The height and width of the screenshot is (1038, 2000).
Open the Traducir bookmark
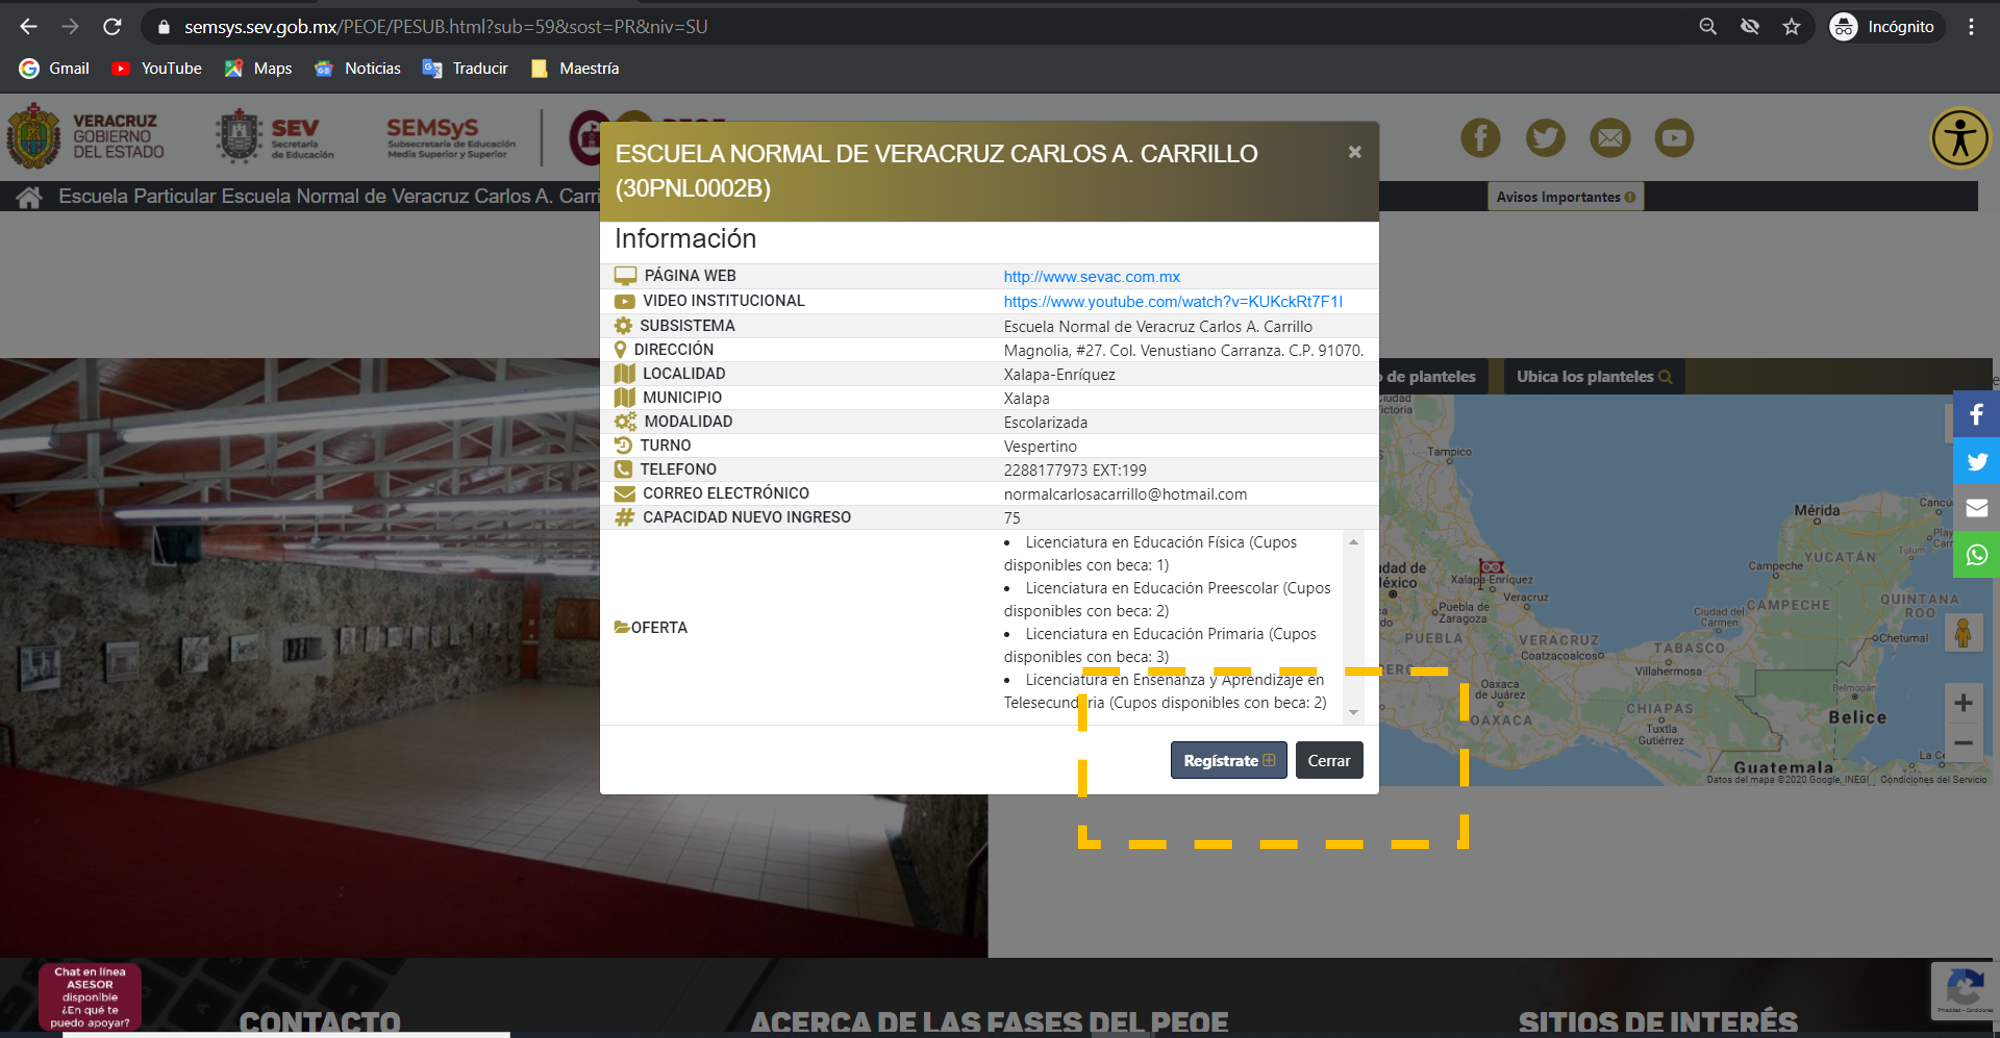[x=466, y=68]
